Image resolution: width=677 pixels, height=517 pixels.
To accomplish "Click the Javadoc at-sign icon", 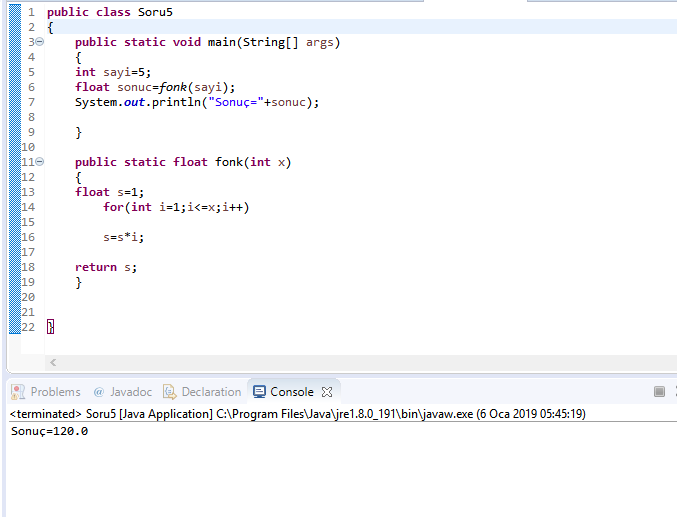I will (x=99, y=392).
